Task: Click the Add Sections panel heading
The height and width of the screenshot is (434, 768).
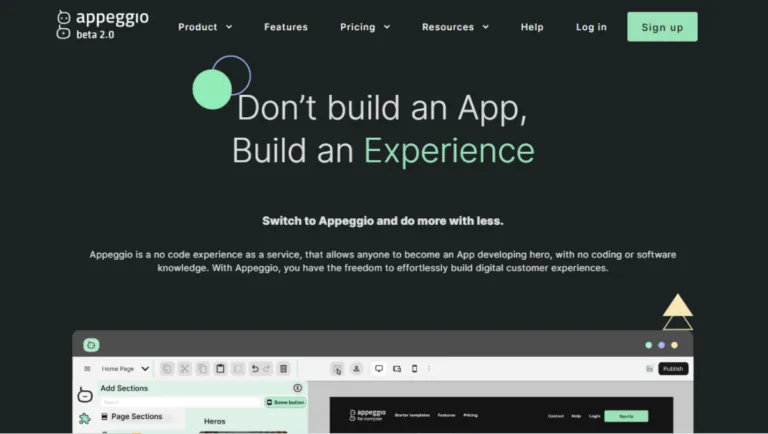Action: pos(124,388)
